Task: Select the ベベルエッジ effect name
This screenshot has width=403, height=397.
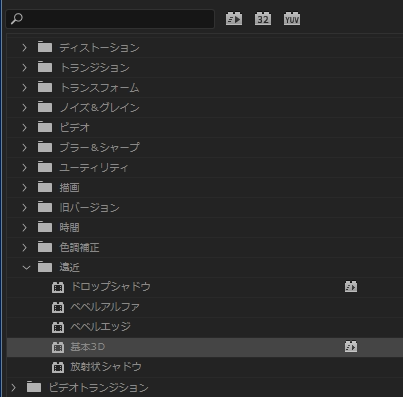Action: 100,327
